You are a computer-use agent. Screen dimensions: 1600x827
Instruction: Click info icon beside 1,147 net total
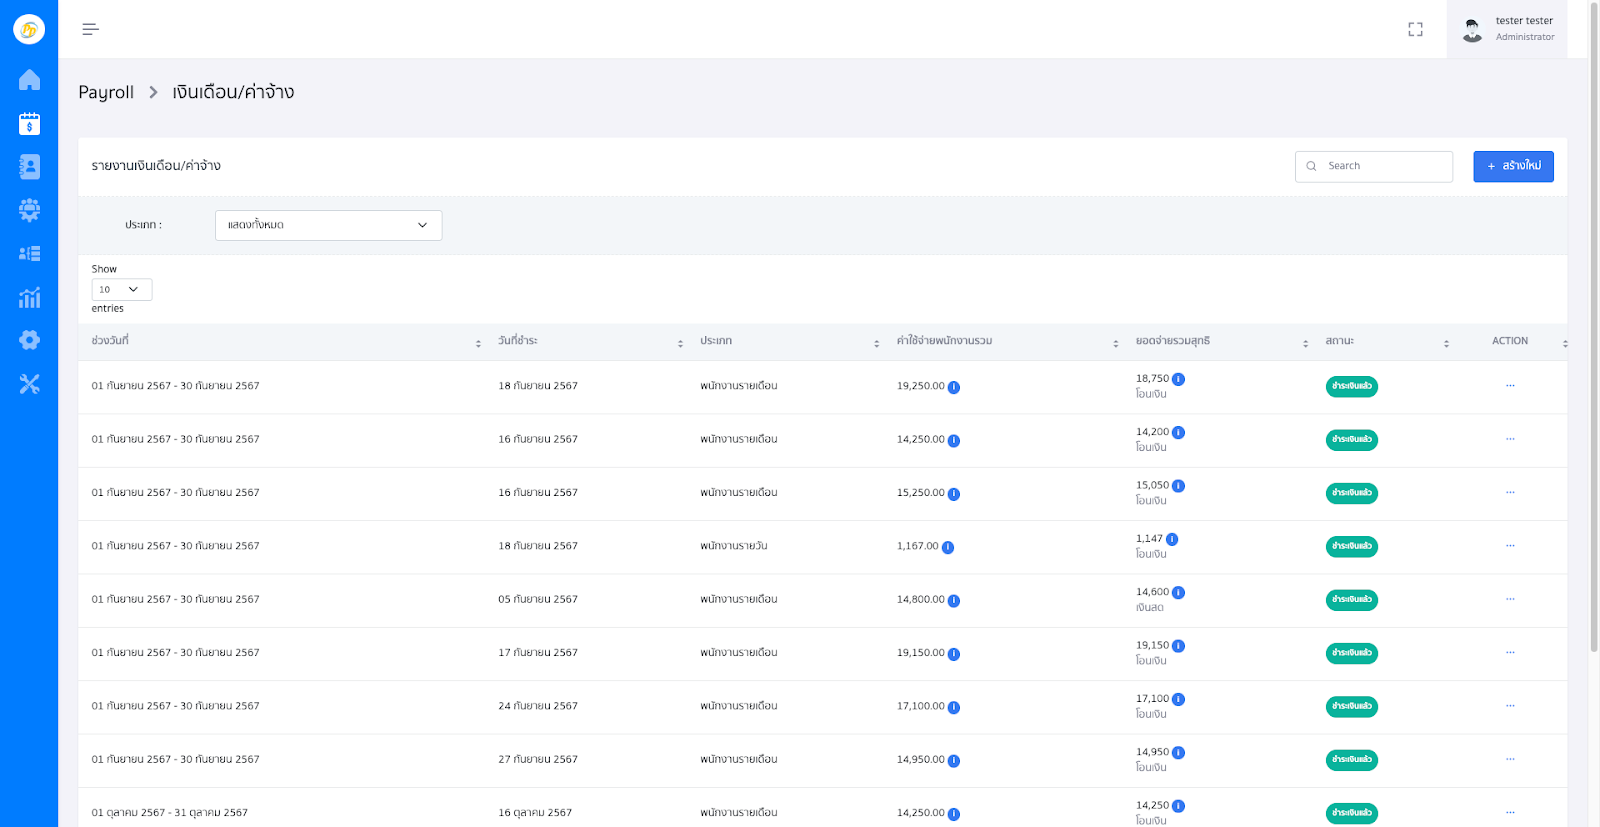click(x=1172, y=539)
